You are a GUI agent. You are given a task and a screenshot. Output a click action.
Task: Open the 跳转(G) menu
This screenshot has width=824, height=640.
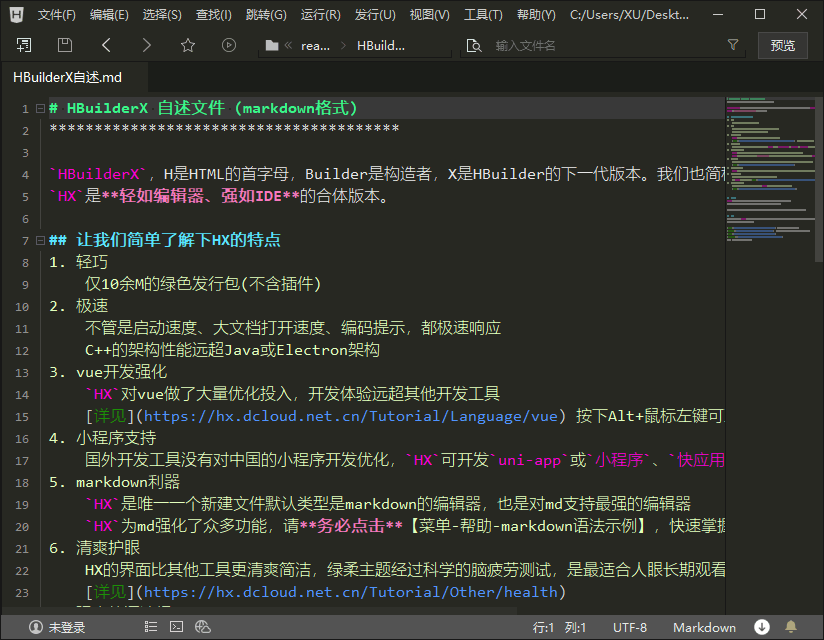click(x=266, y=15)
